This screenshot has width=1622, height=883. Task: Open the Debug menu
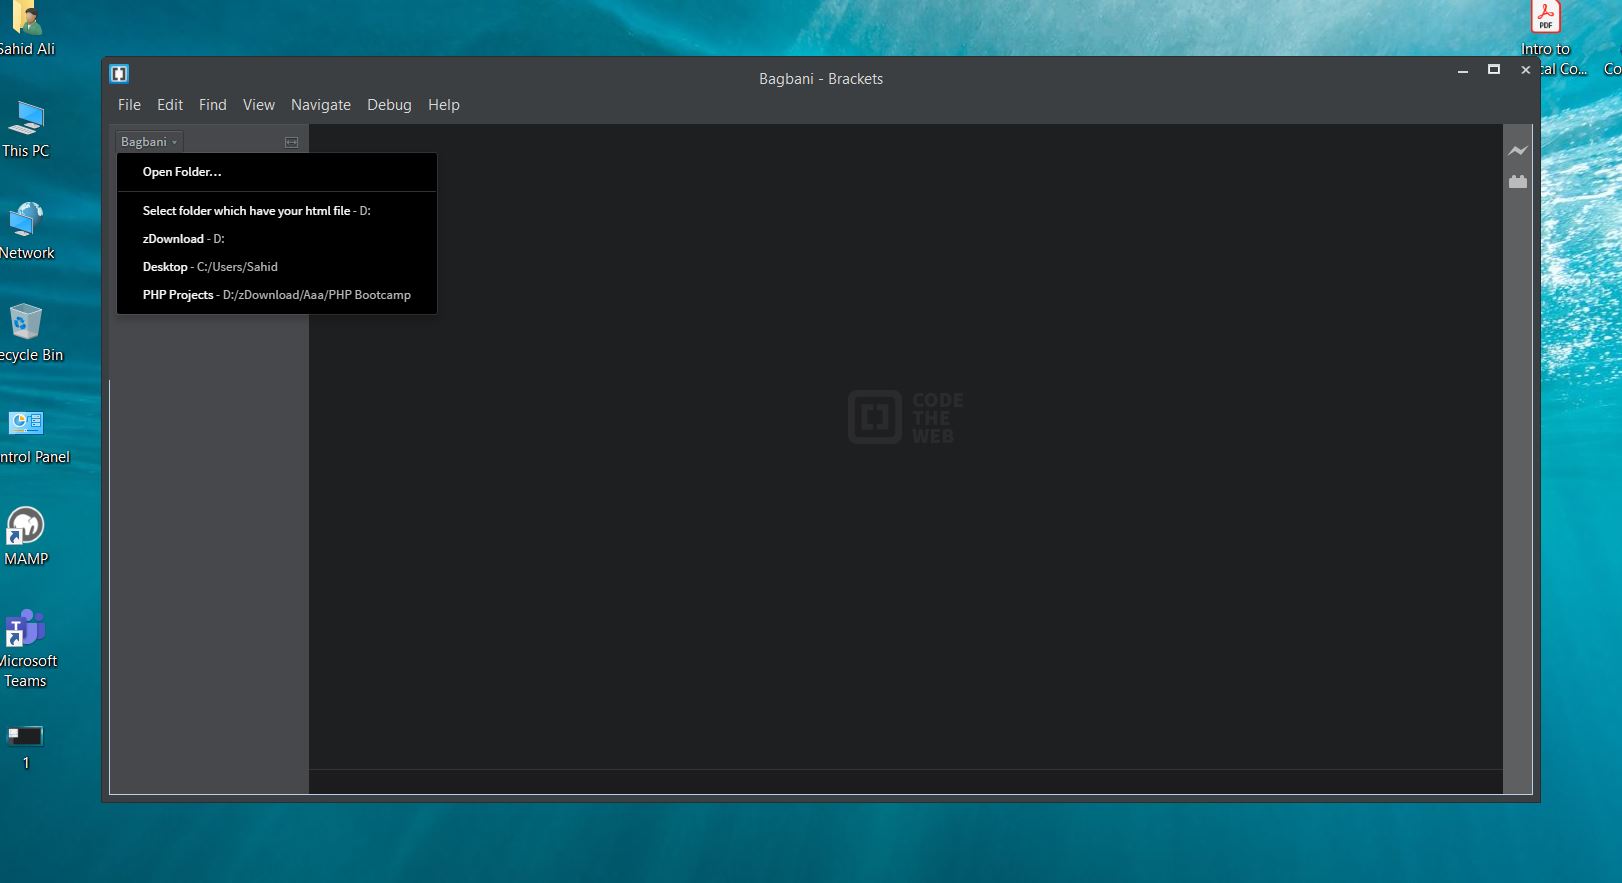[389, 105]
